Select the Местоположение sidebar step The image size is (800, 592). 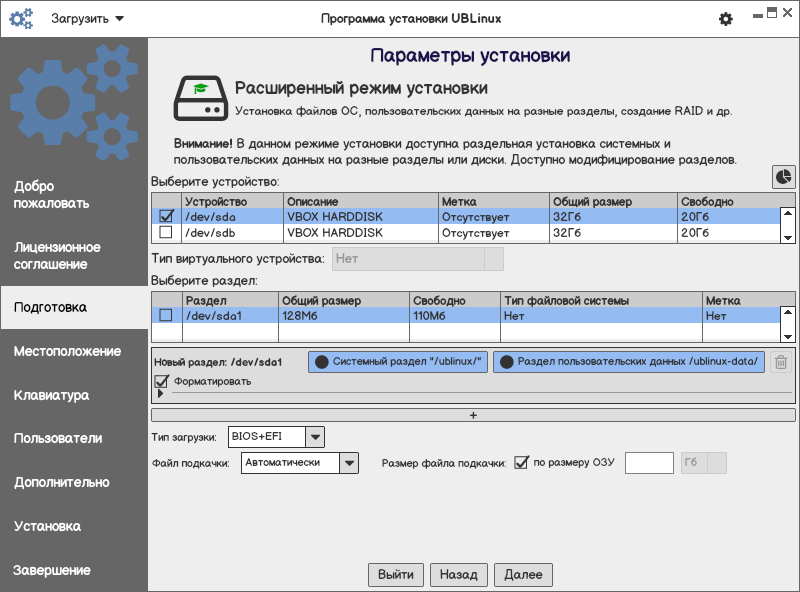(x=67, y=351)
